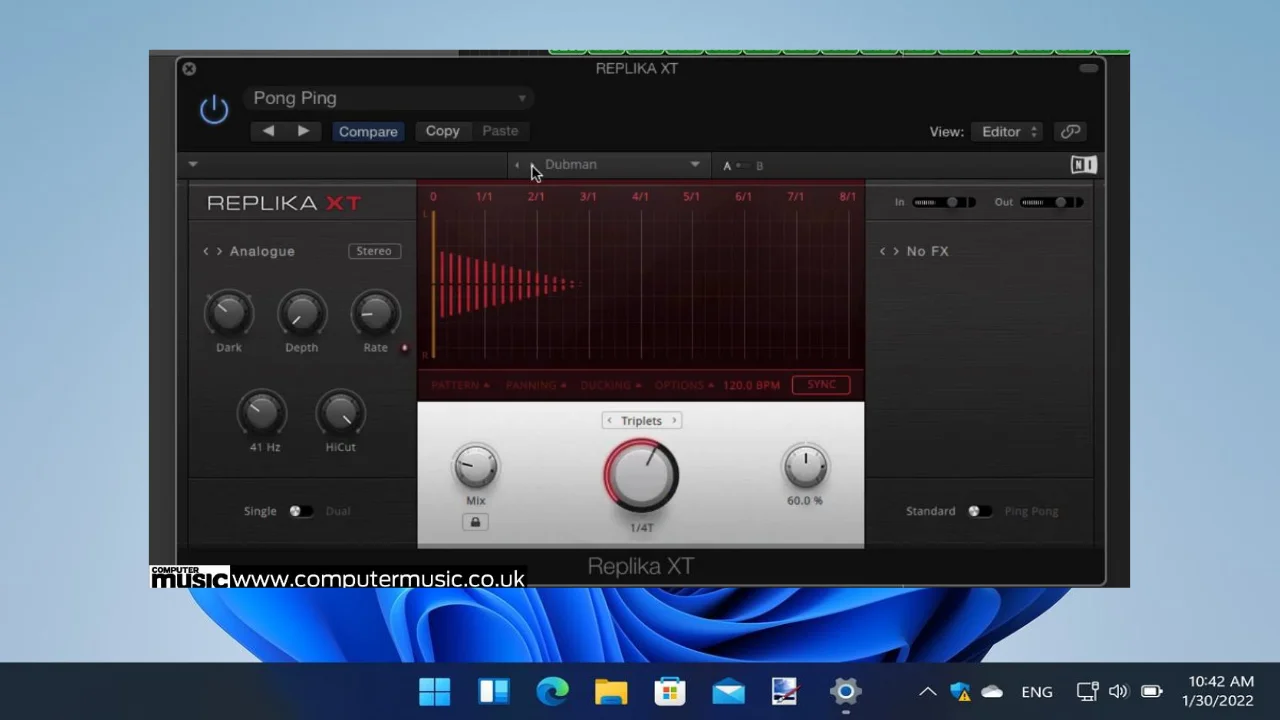This screenshot has width=1280, height=720.
Task: Open the DUCKING menu
Action: point(611,385)
